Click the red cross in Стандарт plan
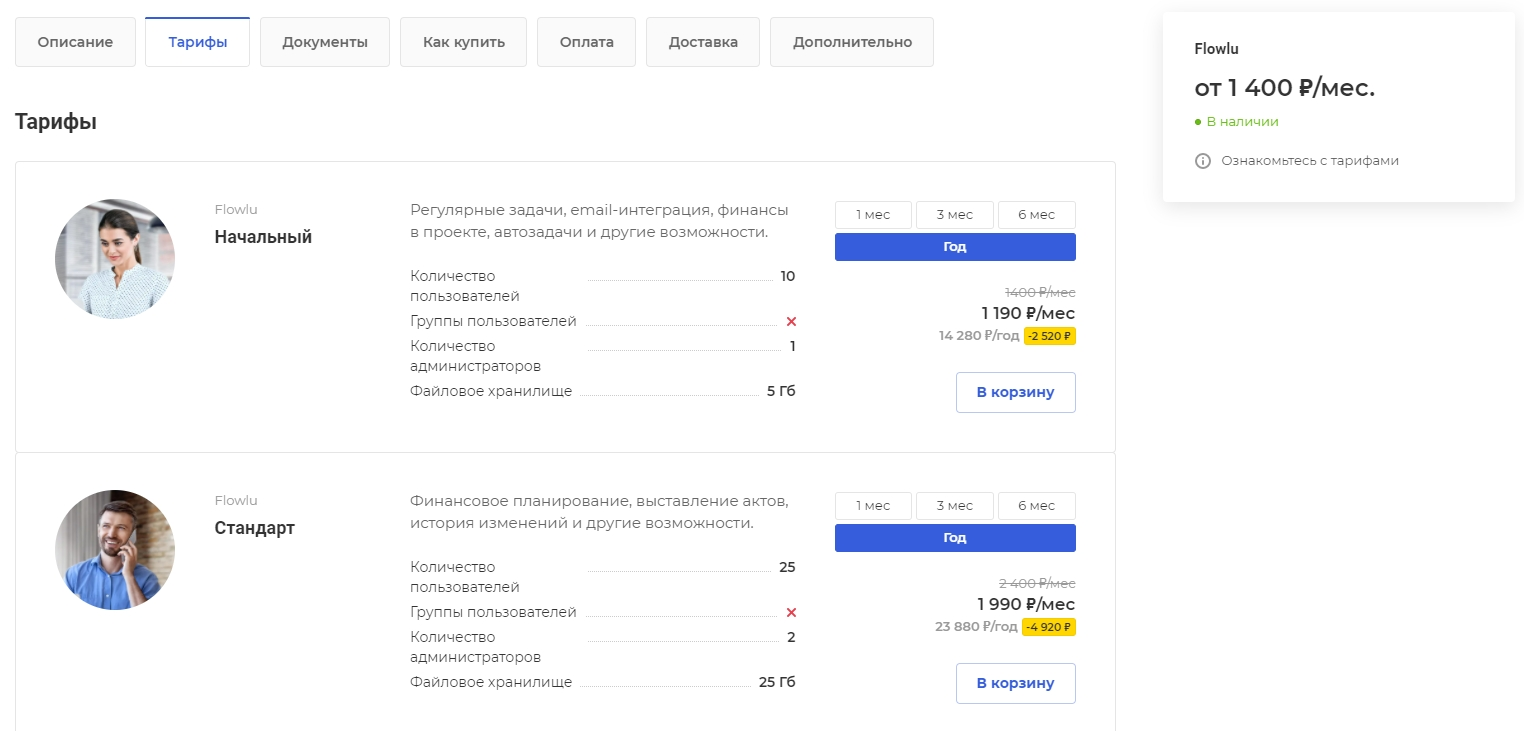 [x=791, y=613]
